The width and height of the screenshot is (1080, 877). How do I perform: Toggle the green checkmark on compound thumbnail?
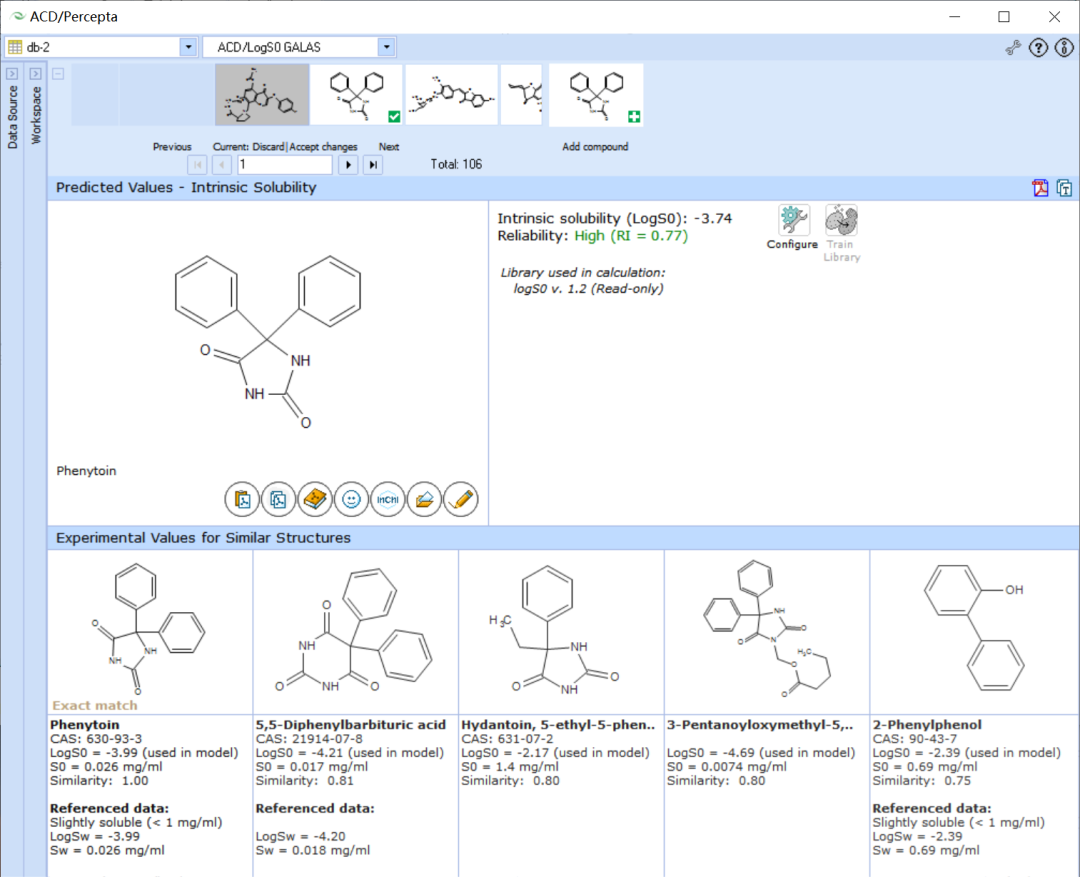394,116
